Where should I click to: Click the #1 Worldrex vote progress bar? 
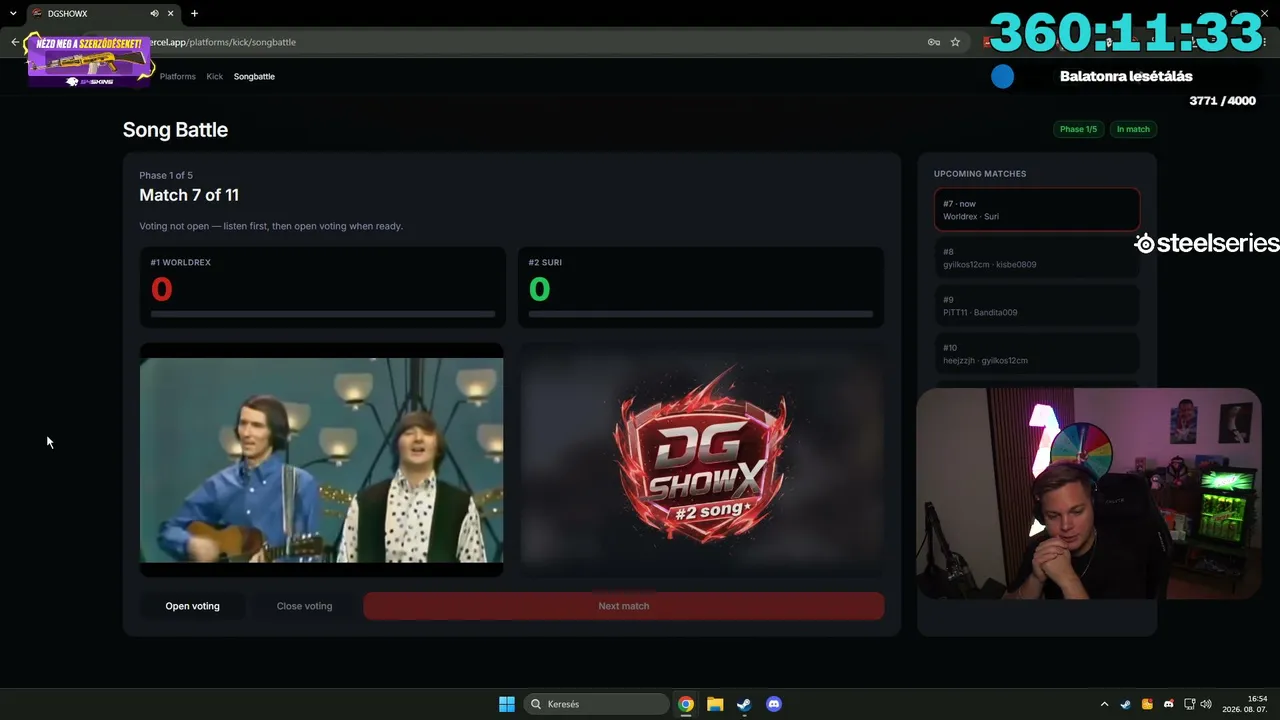pos(323,314)
